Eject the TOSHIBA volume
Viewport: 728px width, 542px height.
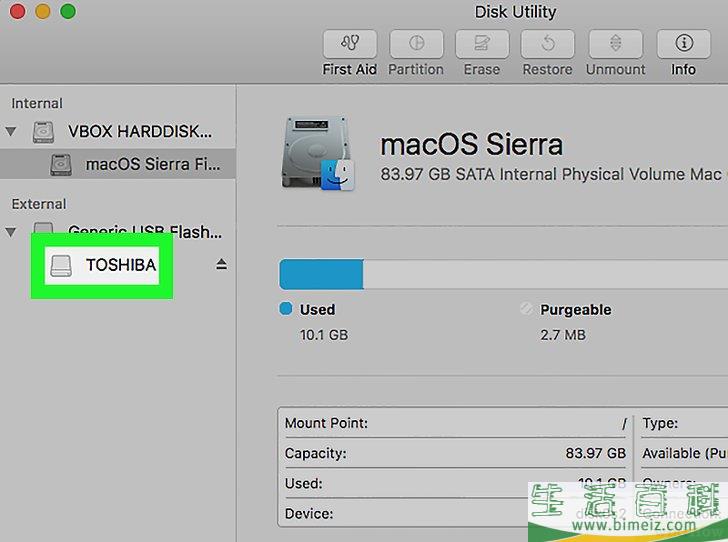(221, 265)
